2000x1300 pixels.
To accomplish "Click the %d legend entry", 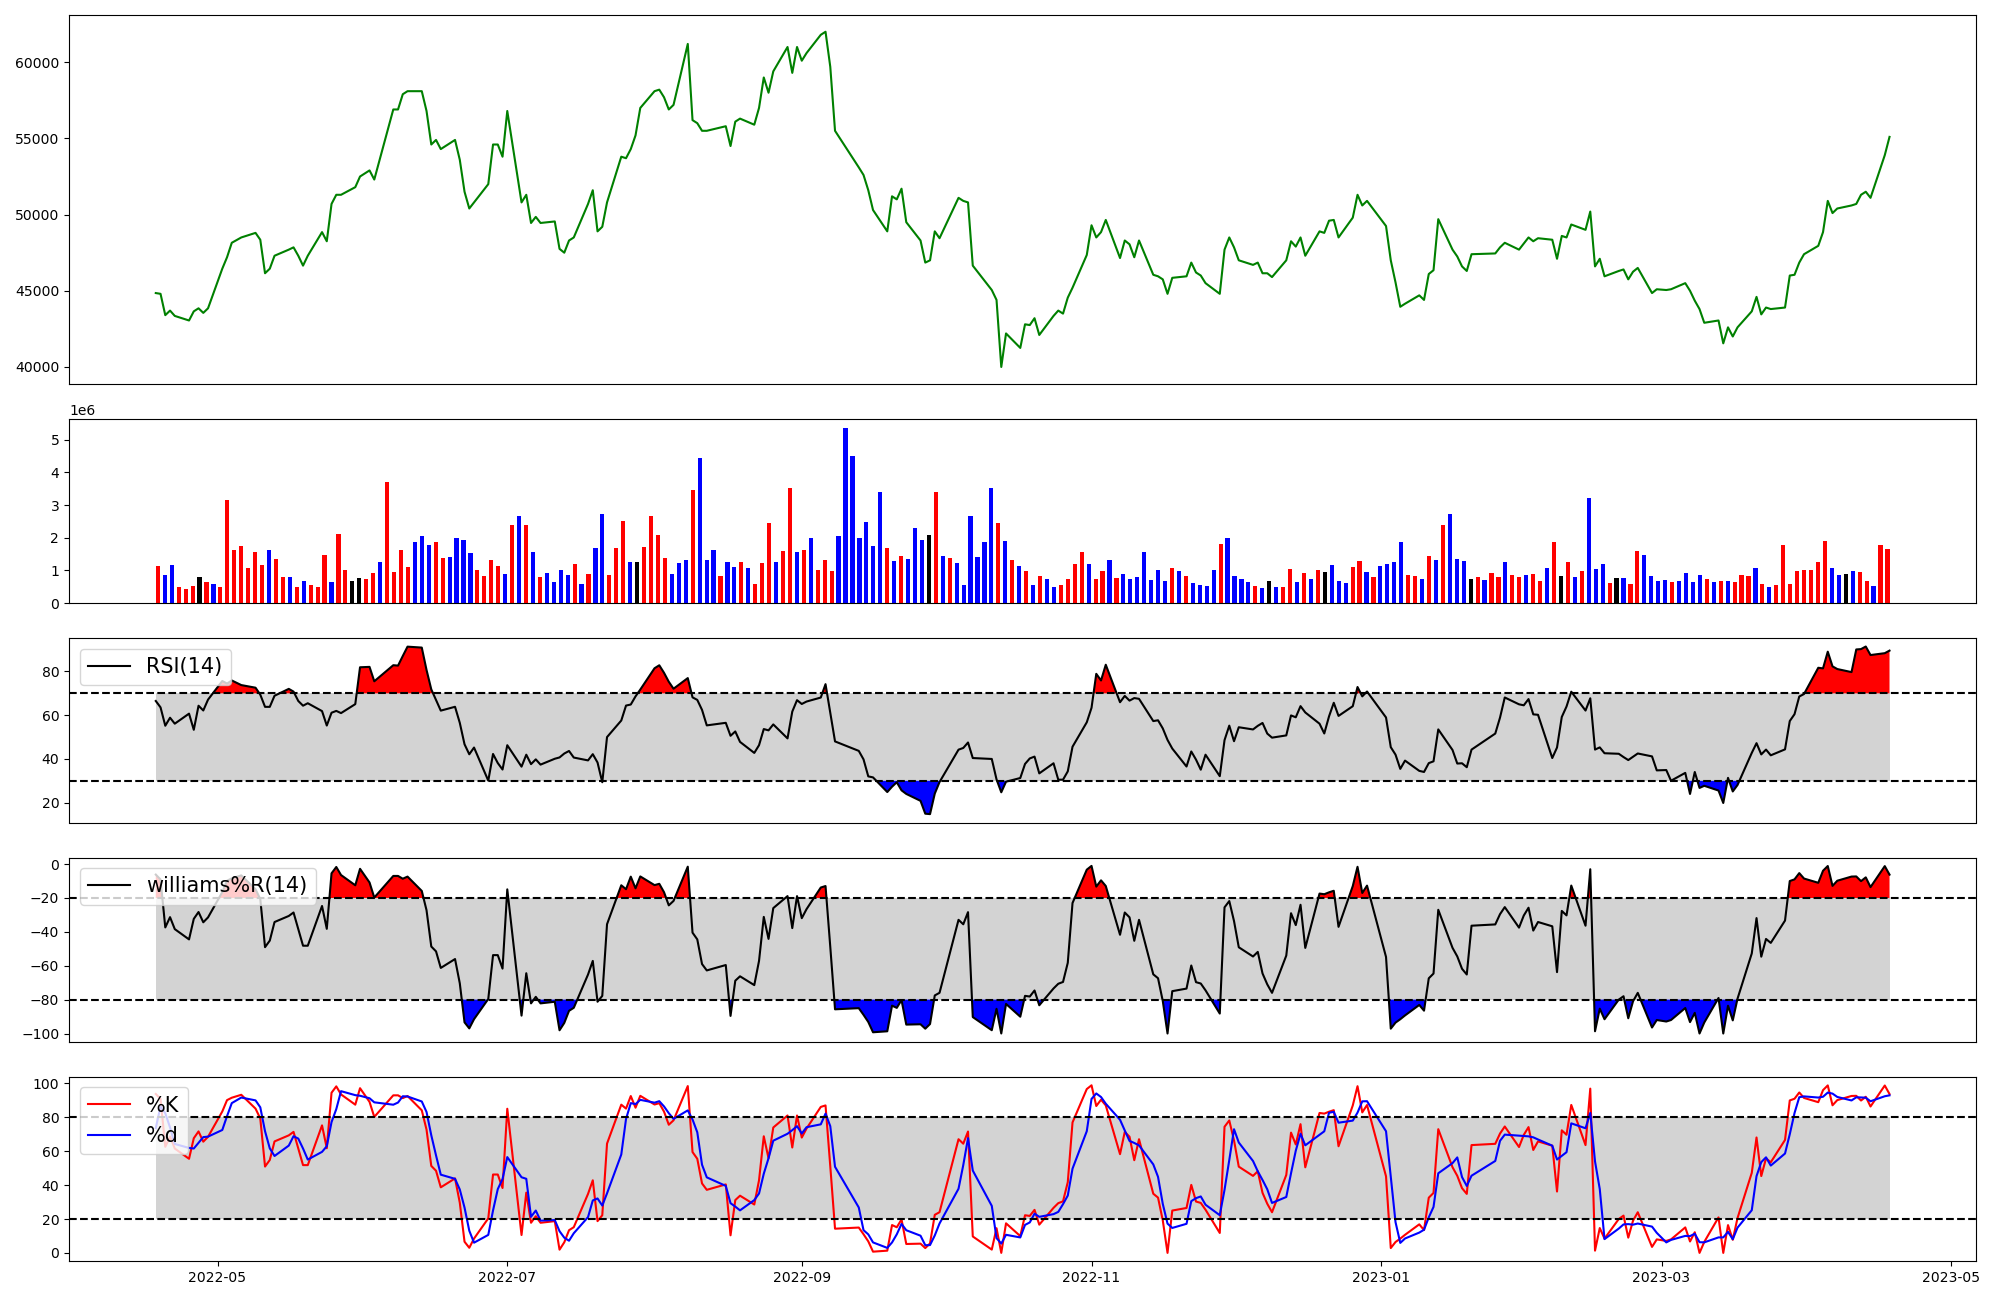I will 162,1135.
